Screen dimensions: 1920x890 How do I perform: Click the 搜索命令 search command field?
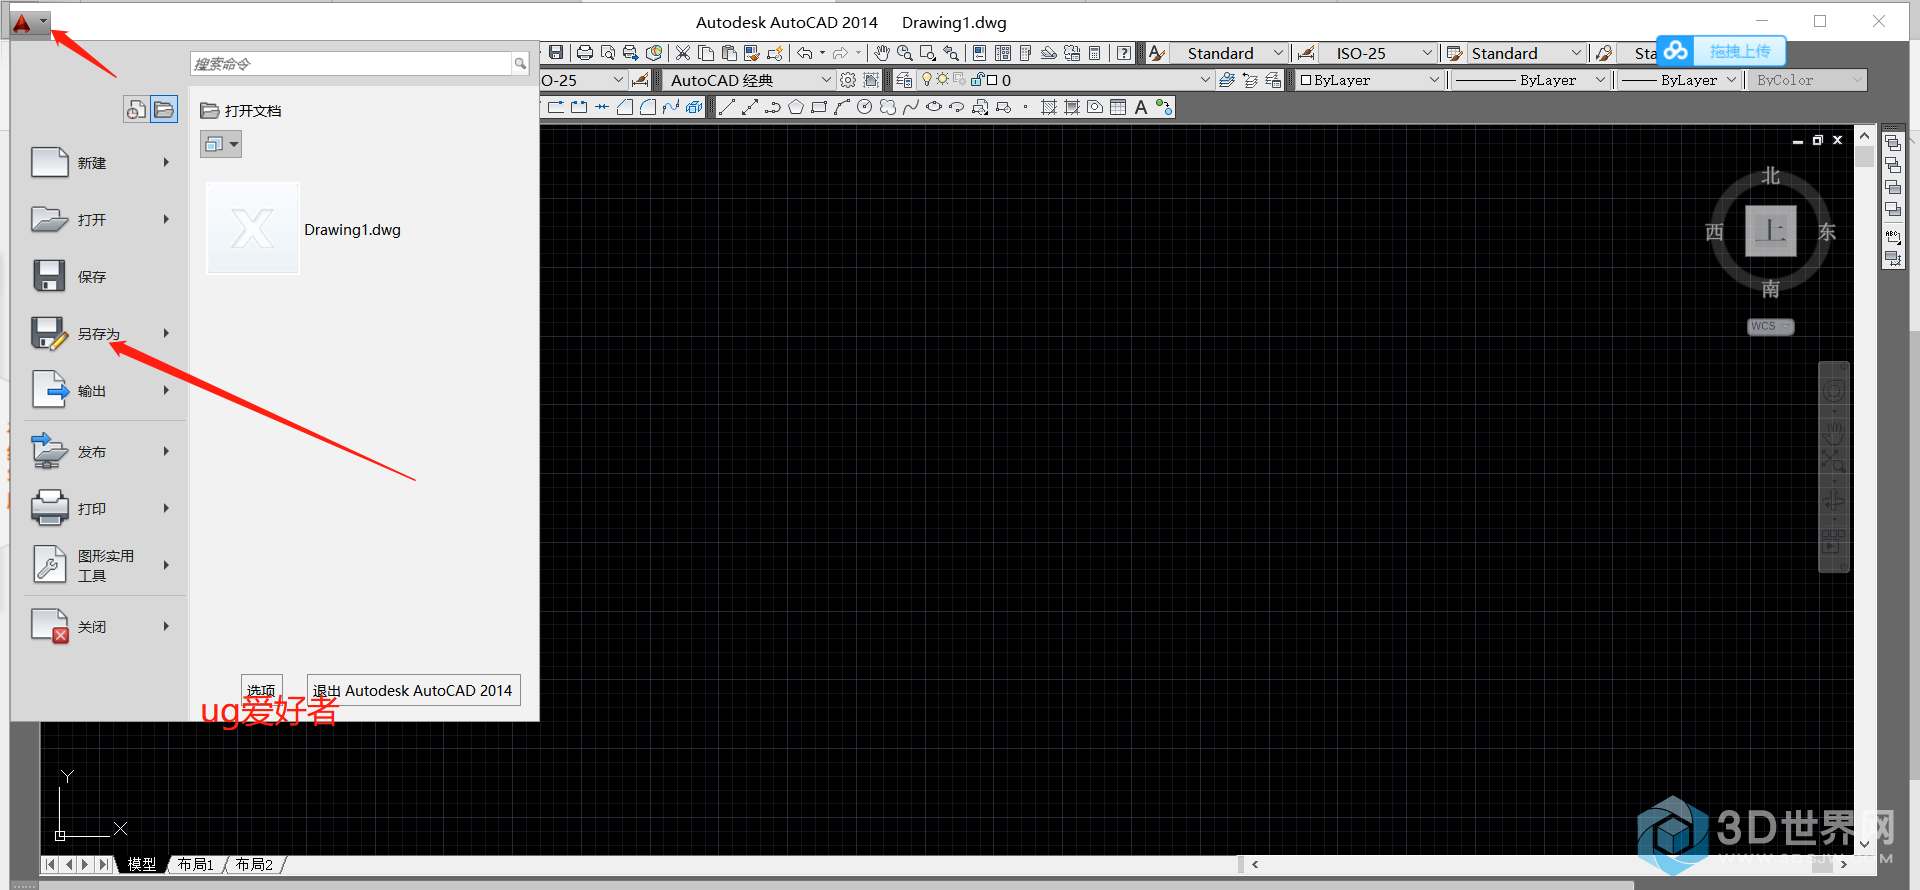(352, 63)
